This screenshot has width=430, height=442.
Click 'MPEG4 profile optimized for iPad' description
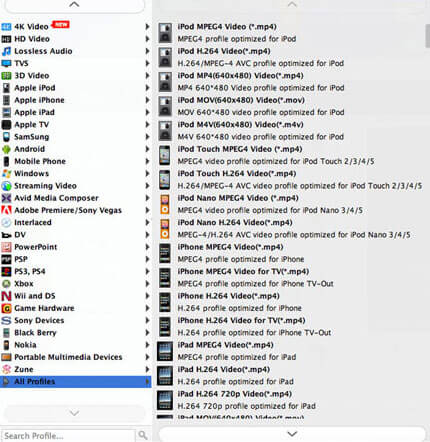(x=237, y=357)
